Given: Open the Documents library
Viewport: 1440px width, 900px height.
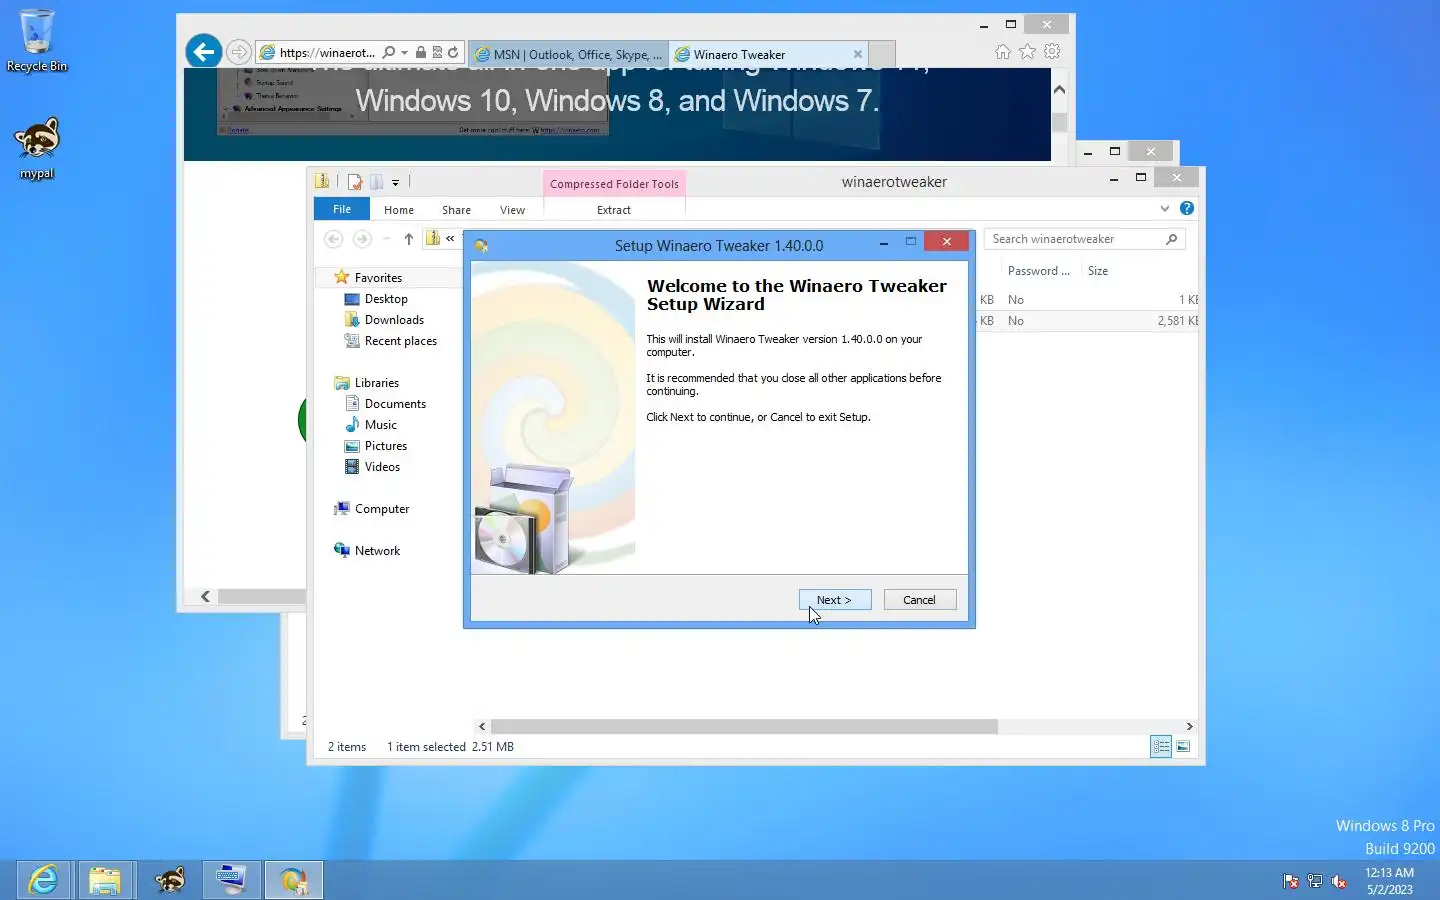Looking at the screenshot, I should coord(395,404).
